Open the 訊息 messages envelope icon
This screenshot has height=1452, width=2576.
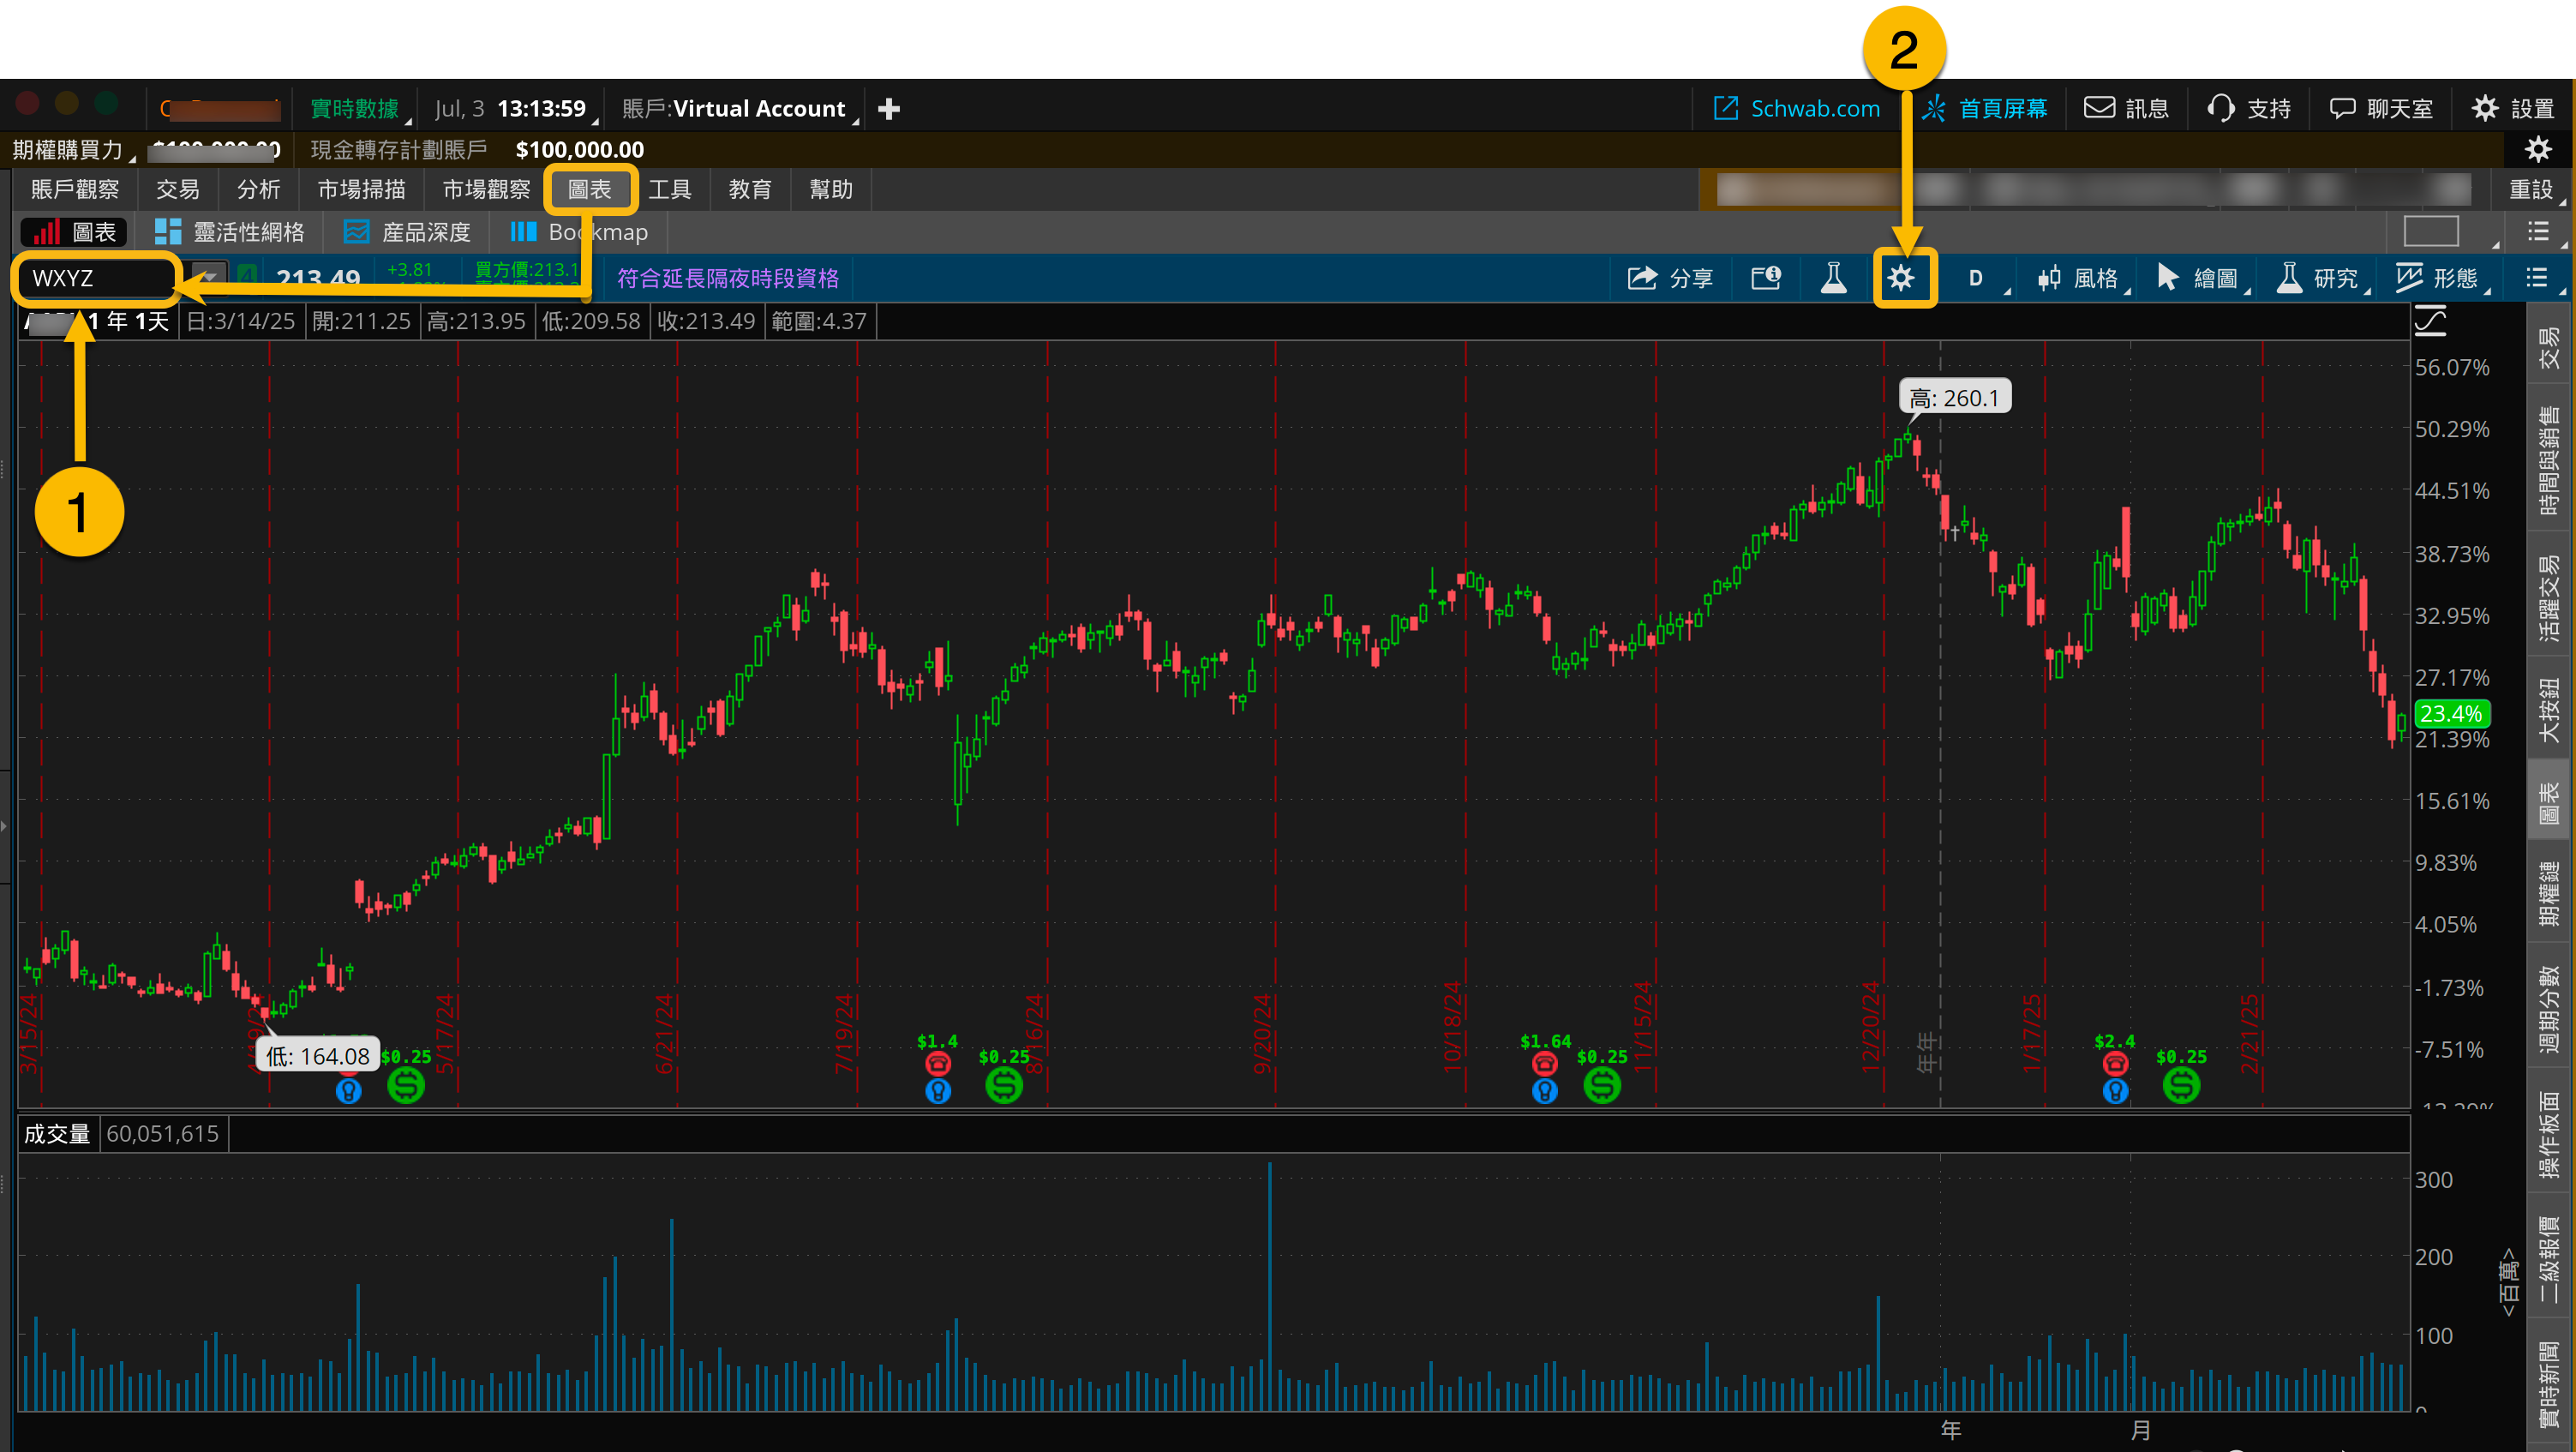click(2101, 108)
